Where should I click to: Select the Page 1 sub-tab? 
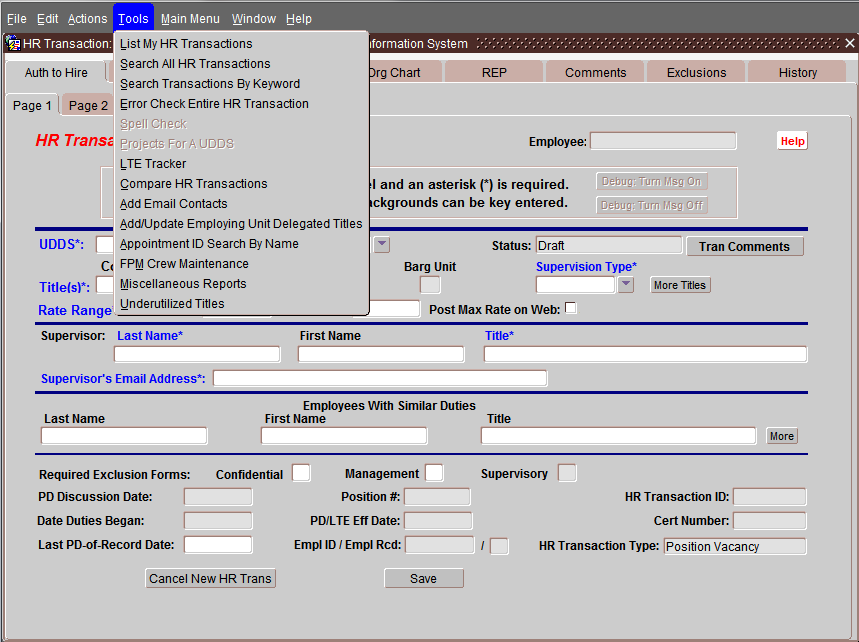pyautogui.click(x=32, y=105)
